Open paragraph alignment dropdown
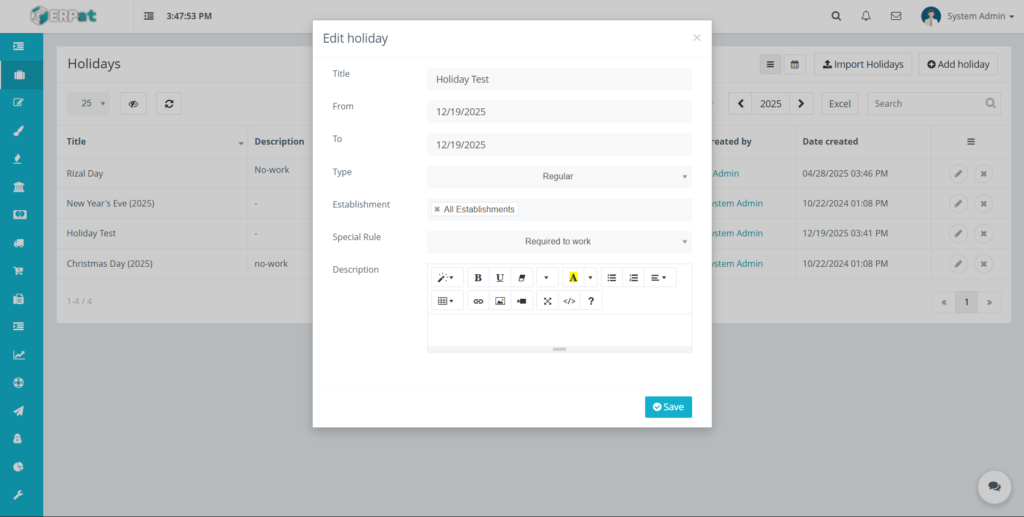1024x517 pixels. [660, 277]
